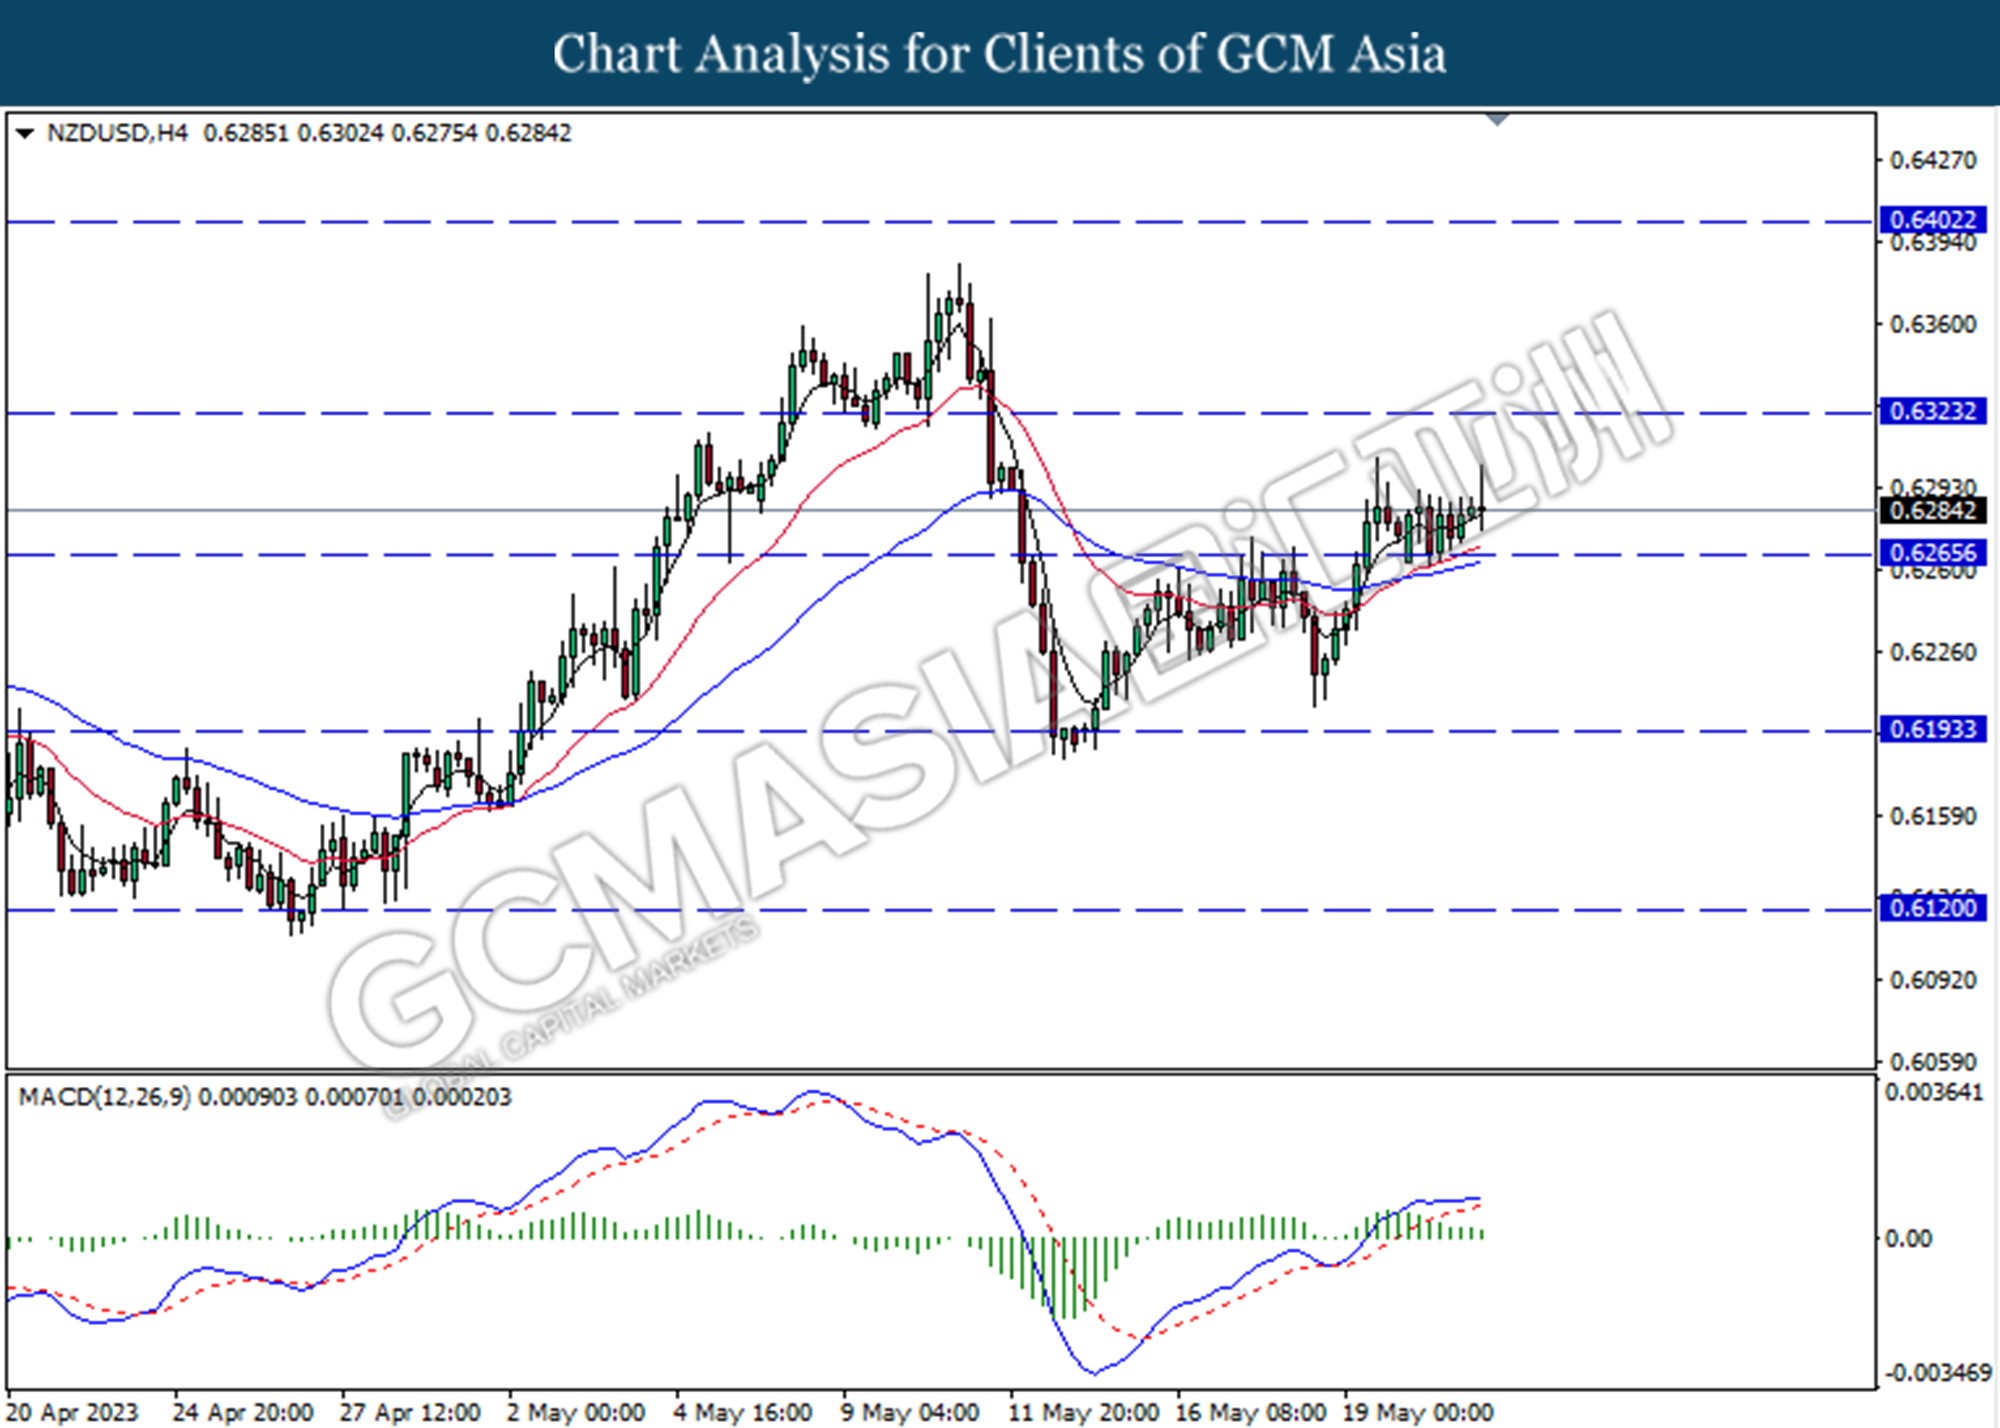Click the current price 0.62842 label
The width and height of the screenshot is (2000, 1428).
click(x=1932, y=510)
